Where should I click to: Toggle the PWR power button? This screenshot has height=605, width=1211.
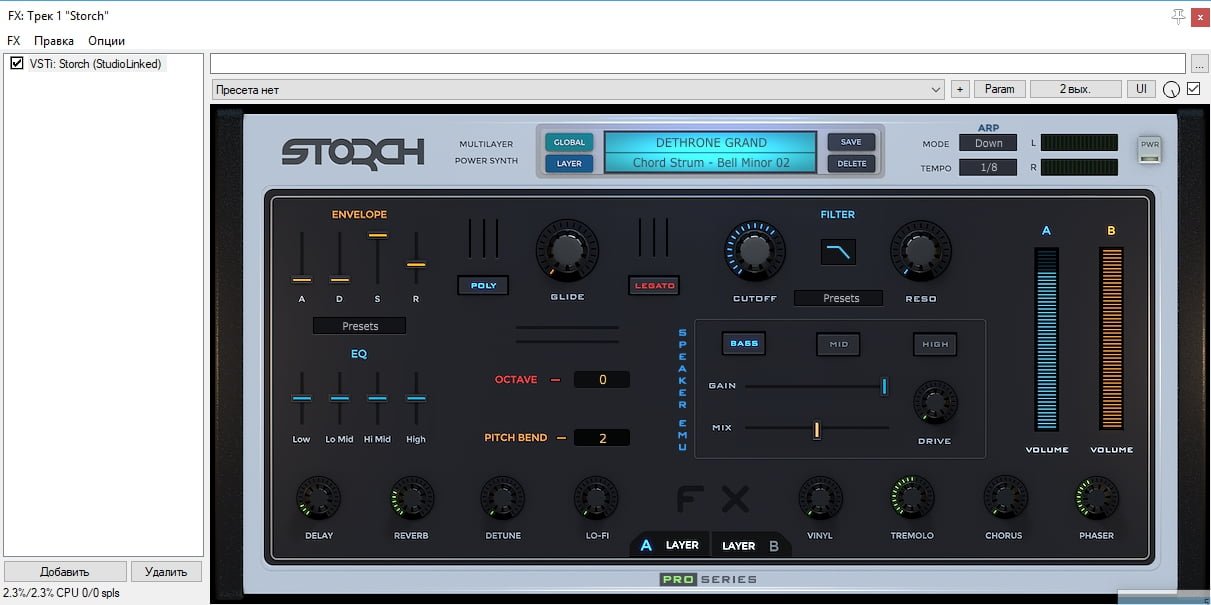[1149, 151]
